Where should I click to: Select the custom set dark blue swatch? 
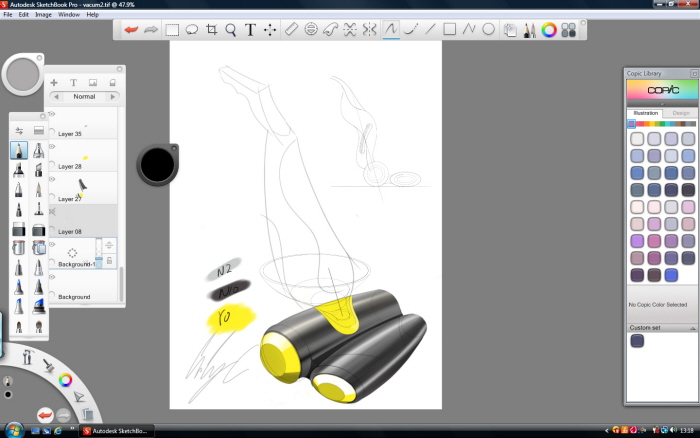pos(637,341)
